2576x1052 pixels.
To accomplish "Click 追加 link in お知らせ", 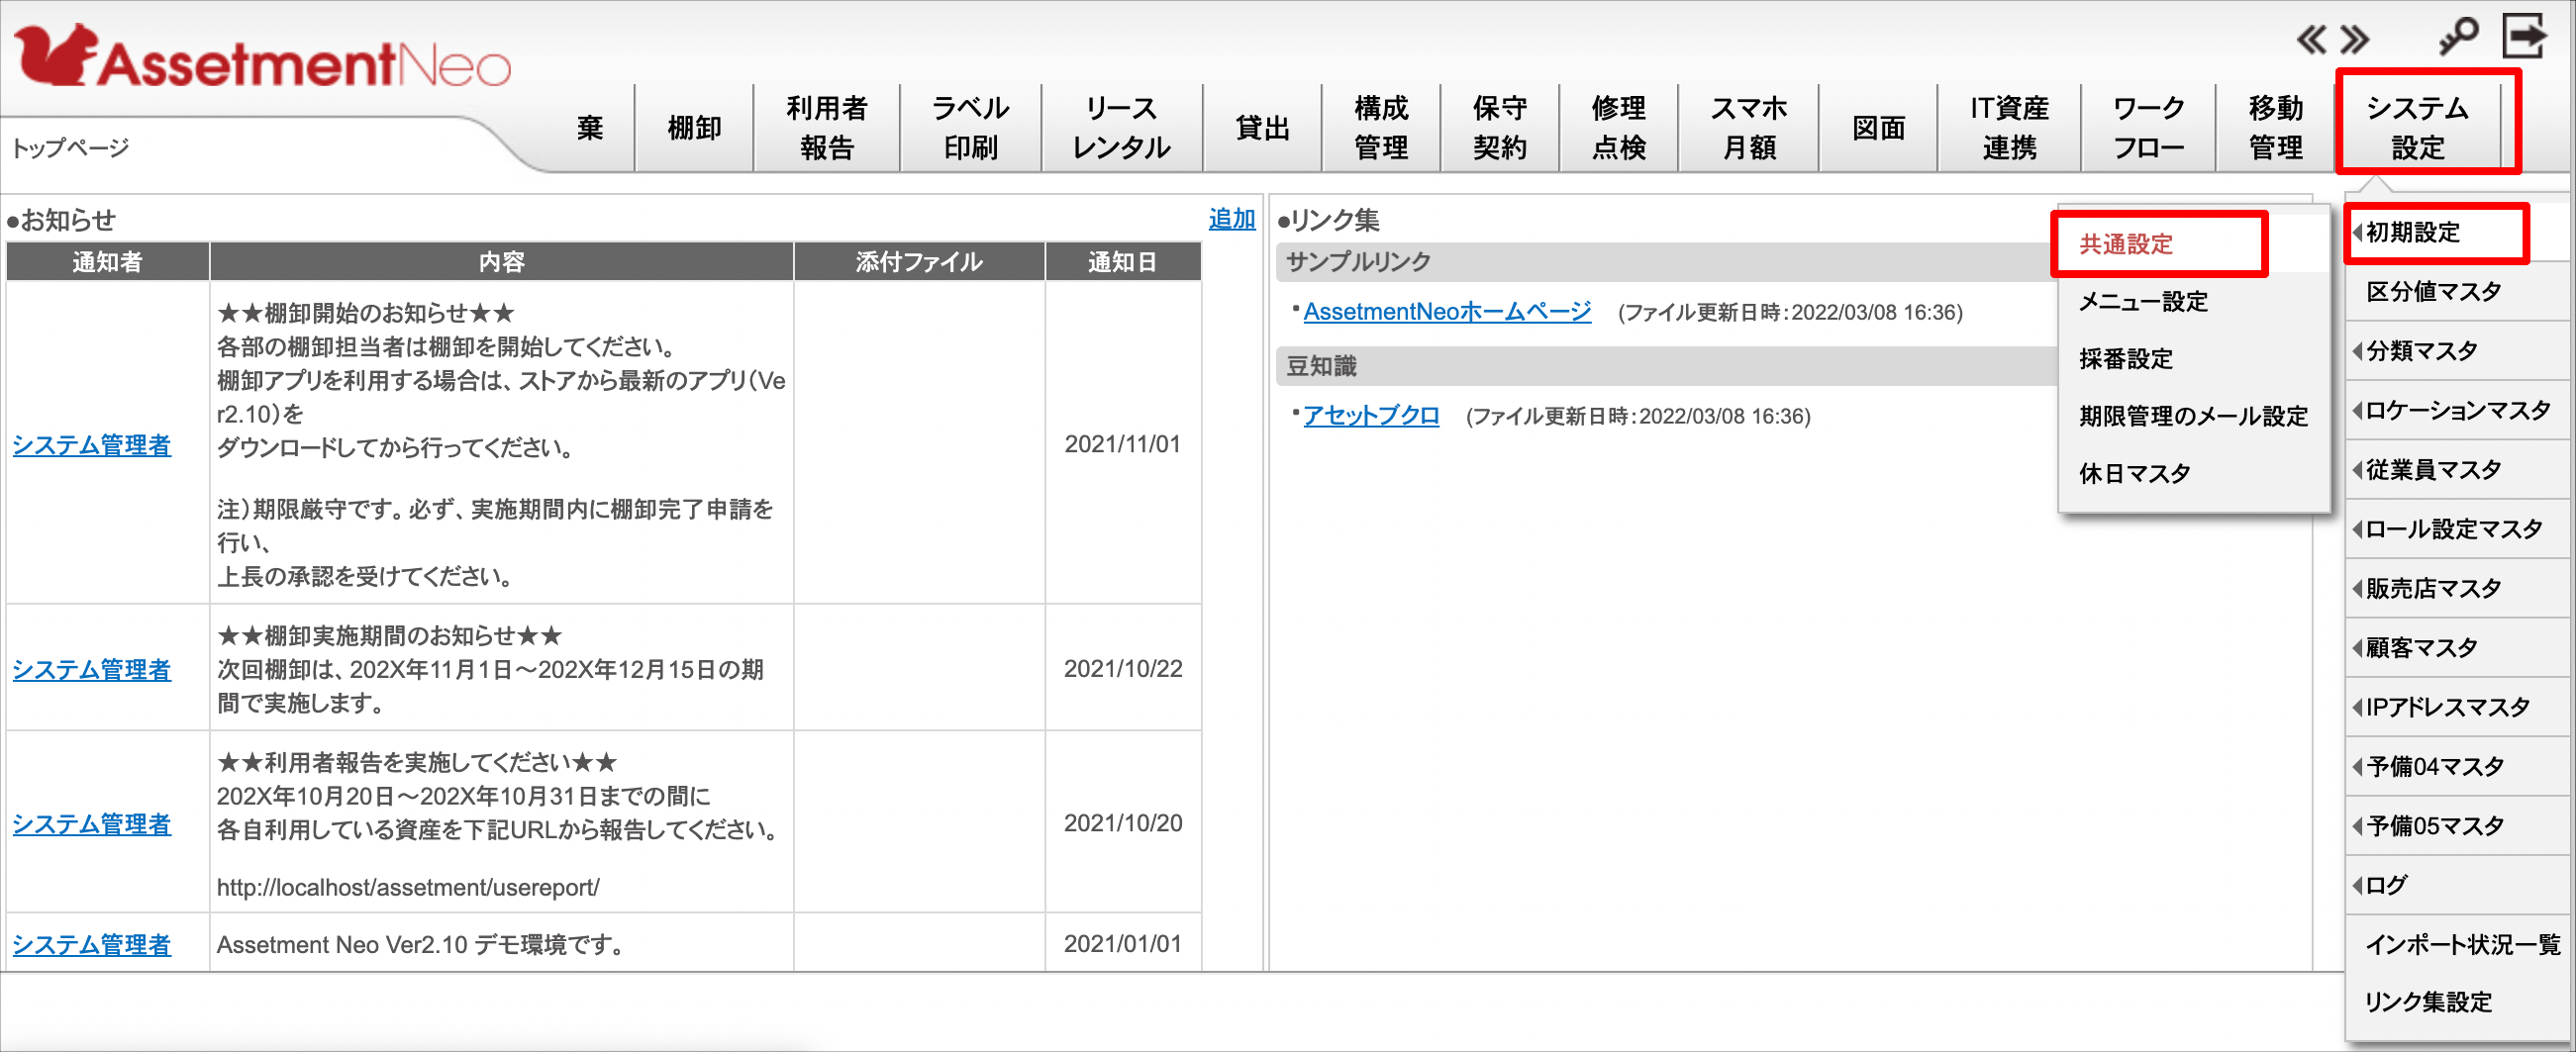I will click(x=1231, y=218).
